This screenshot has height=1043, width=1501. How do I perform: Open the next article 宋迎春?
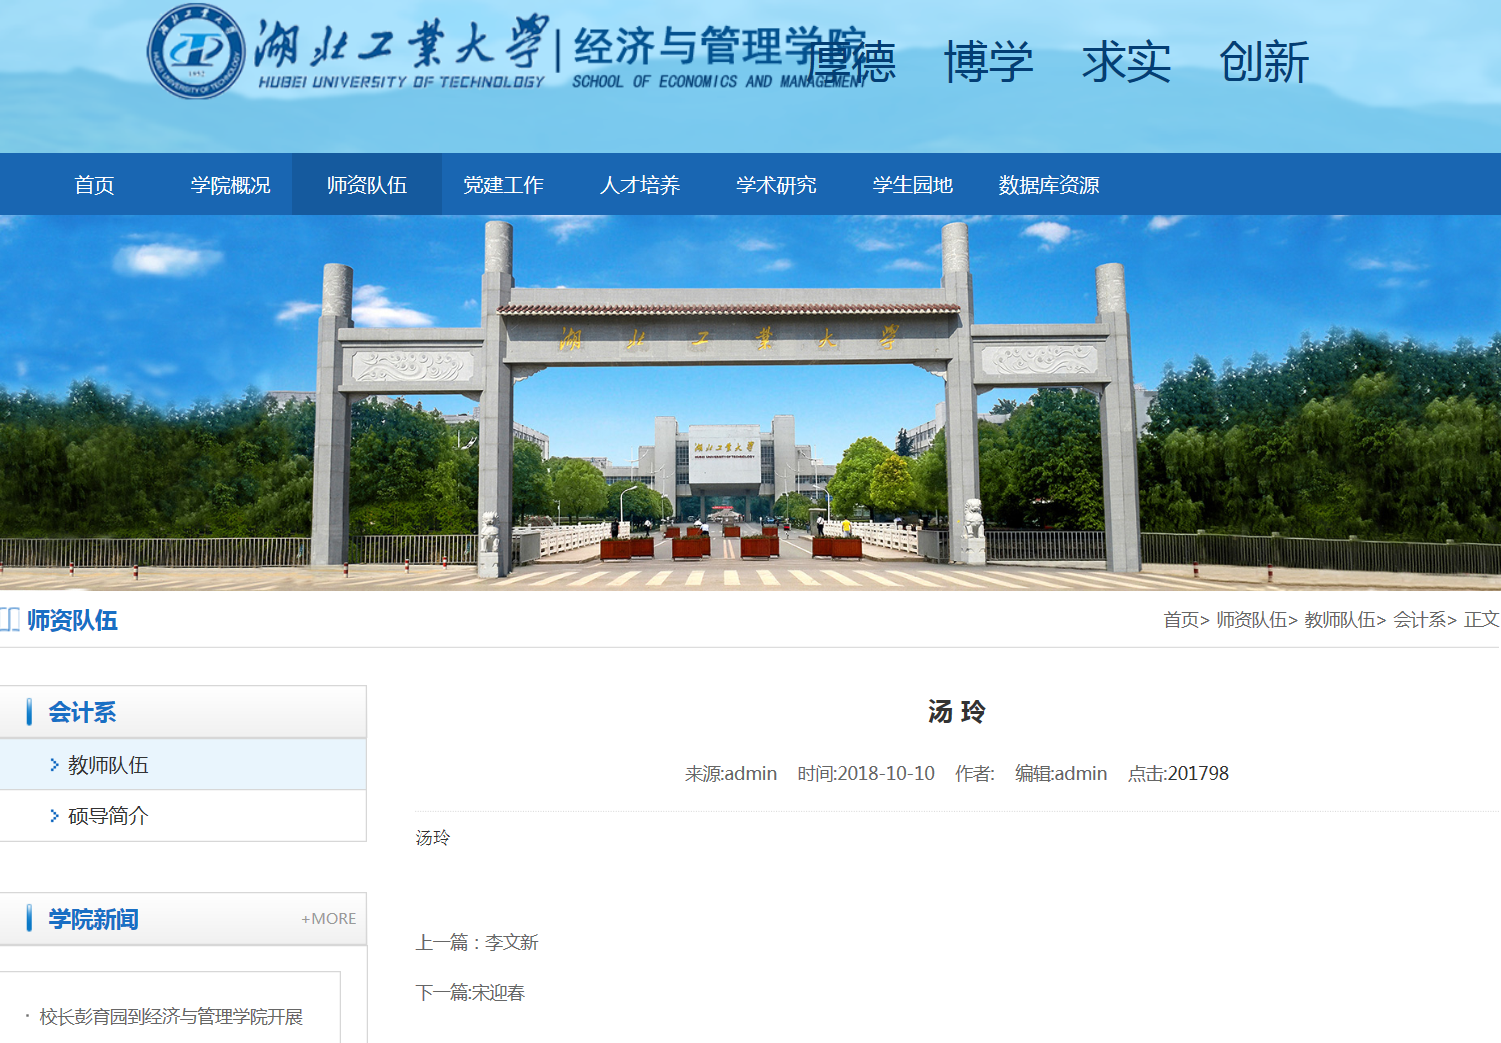click(498, 992)
